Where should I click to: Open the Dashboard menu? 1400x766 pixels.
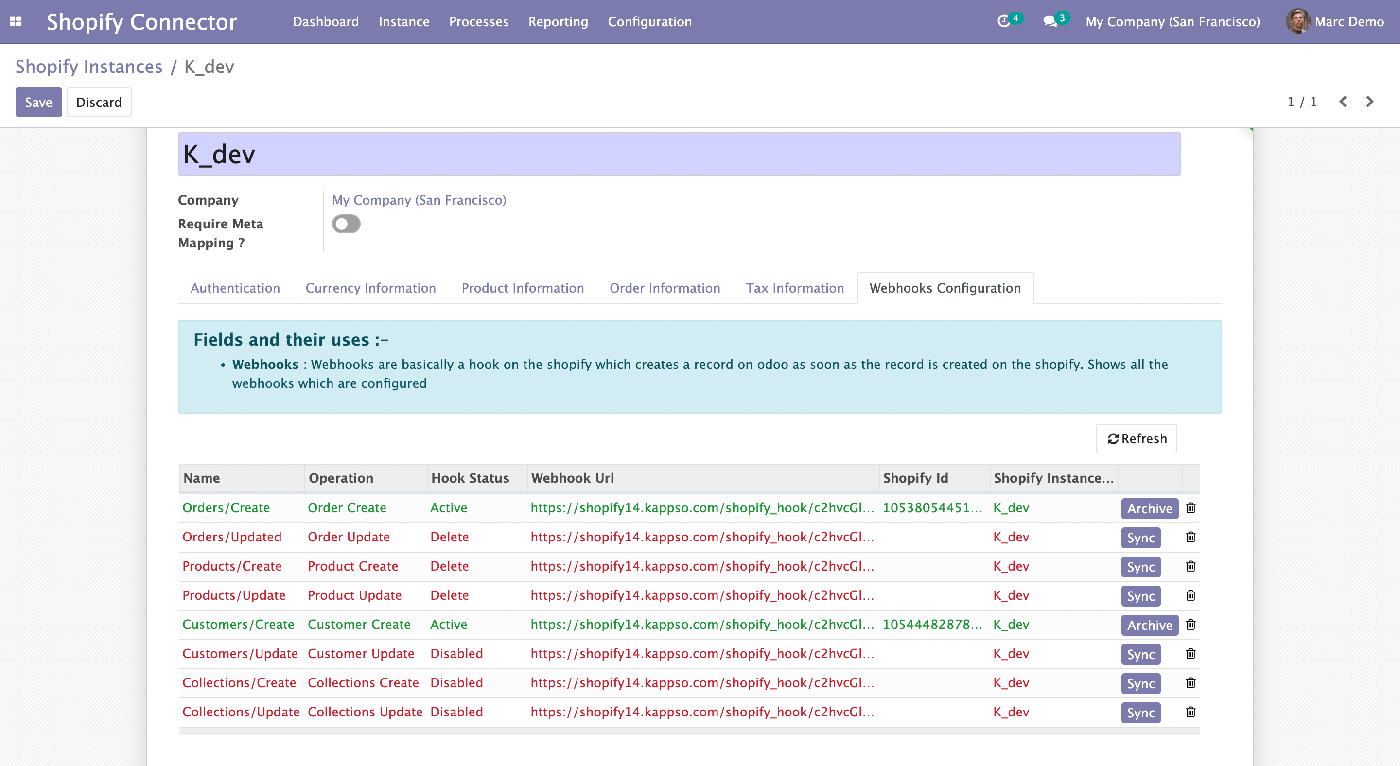pos(326,22)
